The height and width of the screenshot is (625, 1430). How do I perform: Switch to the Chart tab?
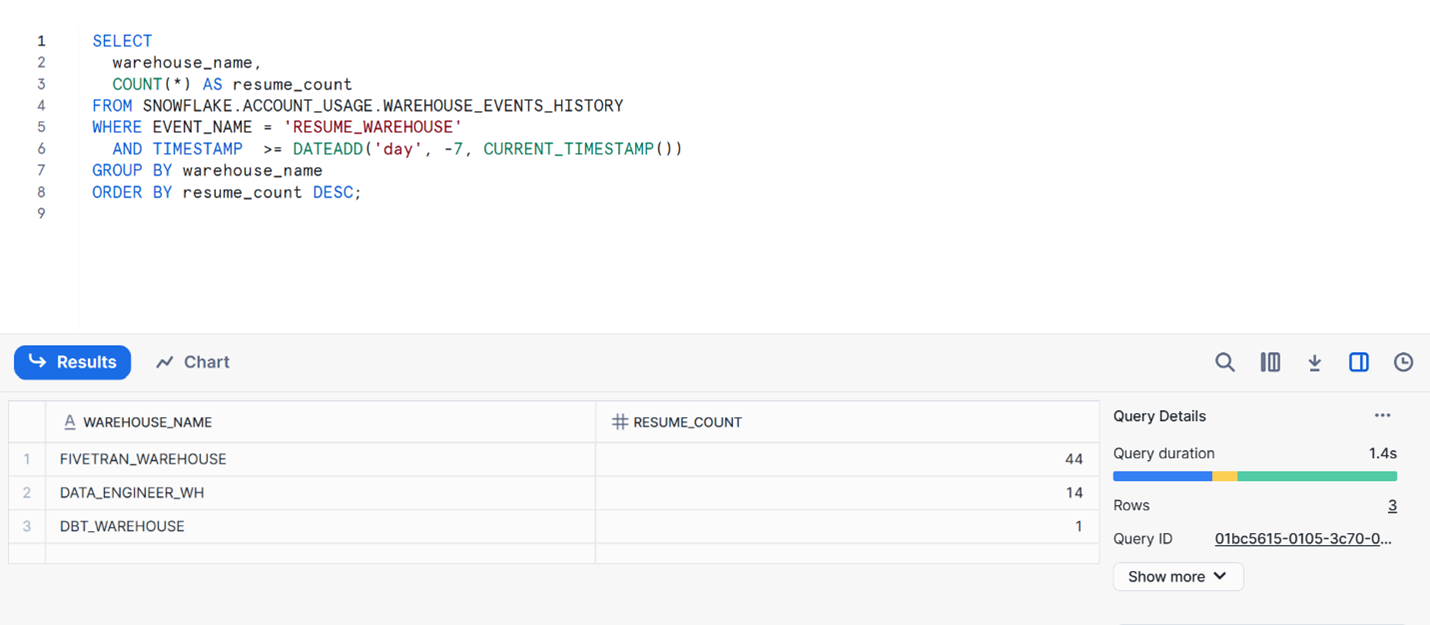click(x=193, y=362)
